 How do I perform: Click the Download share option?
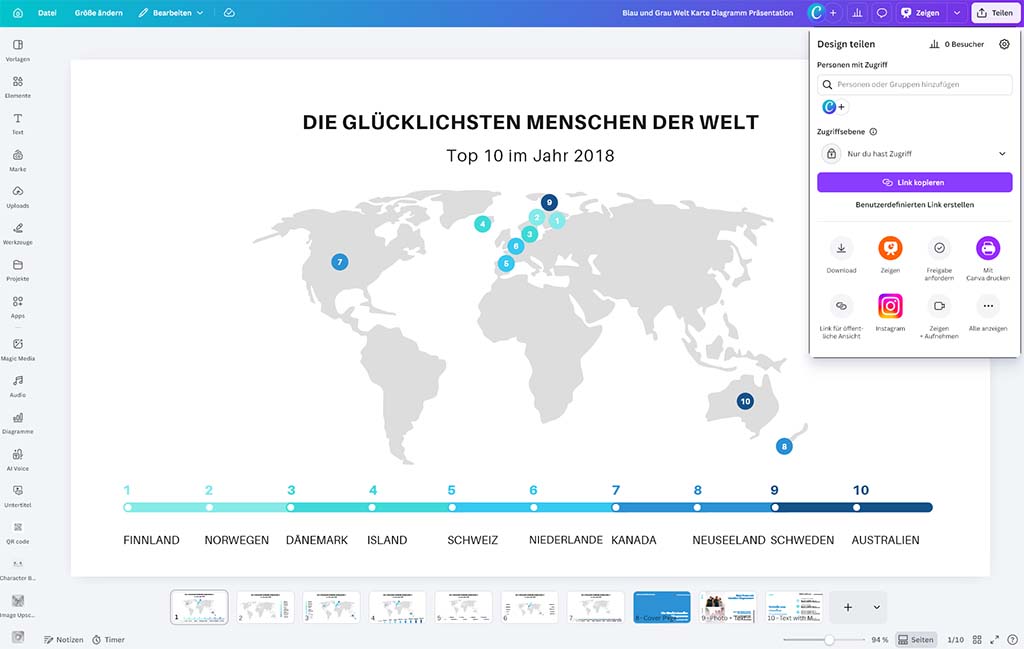tap(841, 255)
